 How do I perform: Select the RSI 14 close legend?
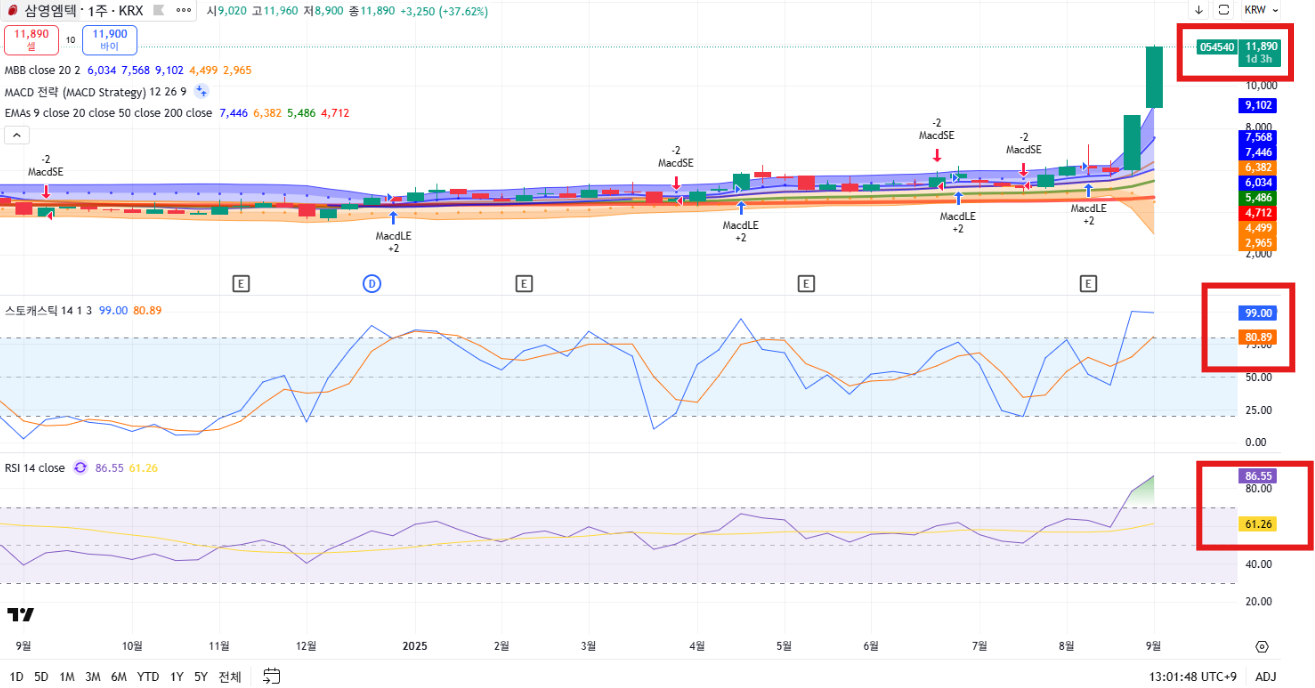tap(35, 468)
